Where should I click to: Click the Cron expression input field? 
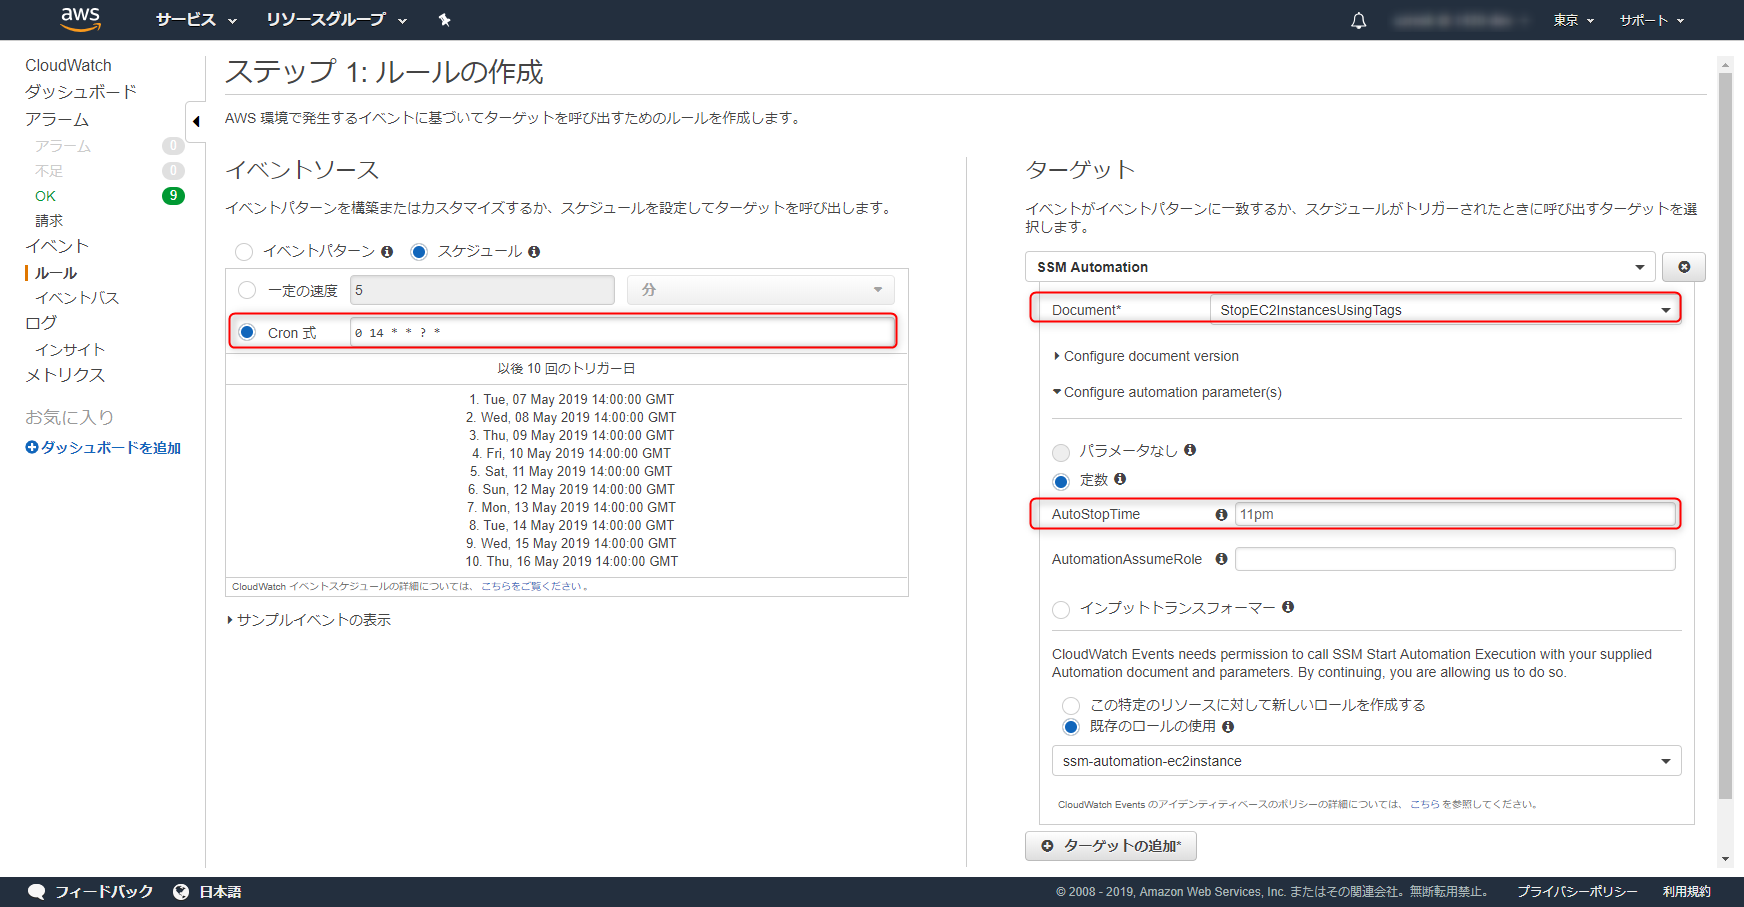tap(621, 332)
